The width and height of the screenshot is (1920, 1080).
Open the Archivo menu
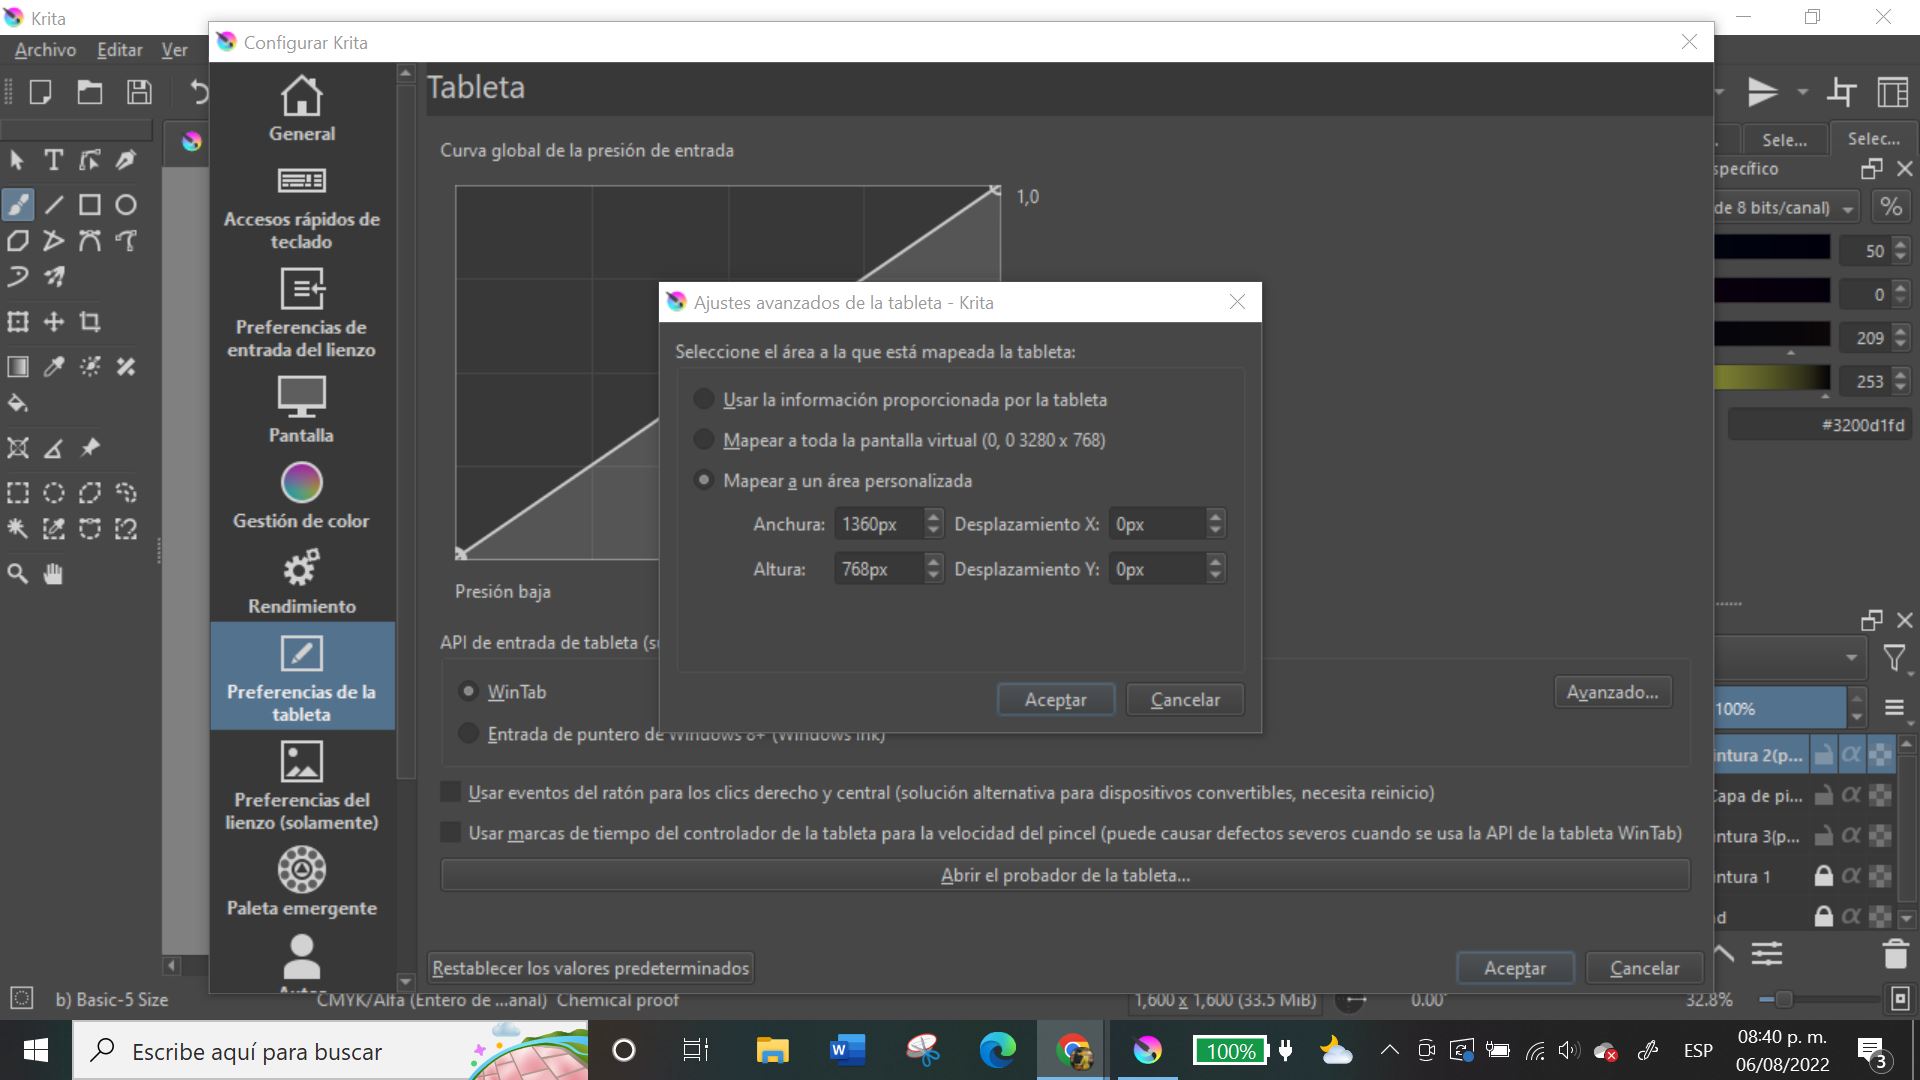(x=43, y=49)
